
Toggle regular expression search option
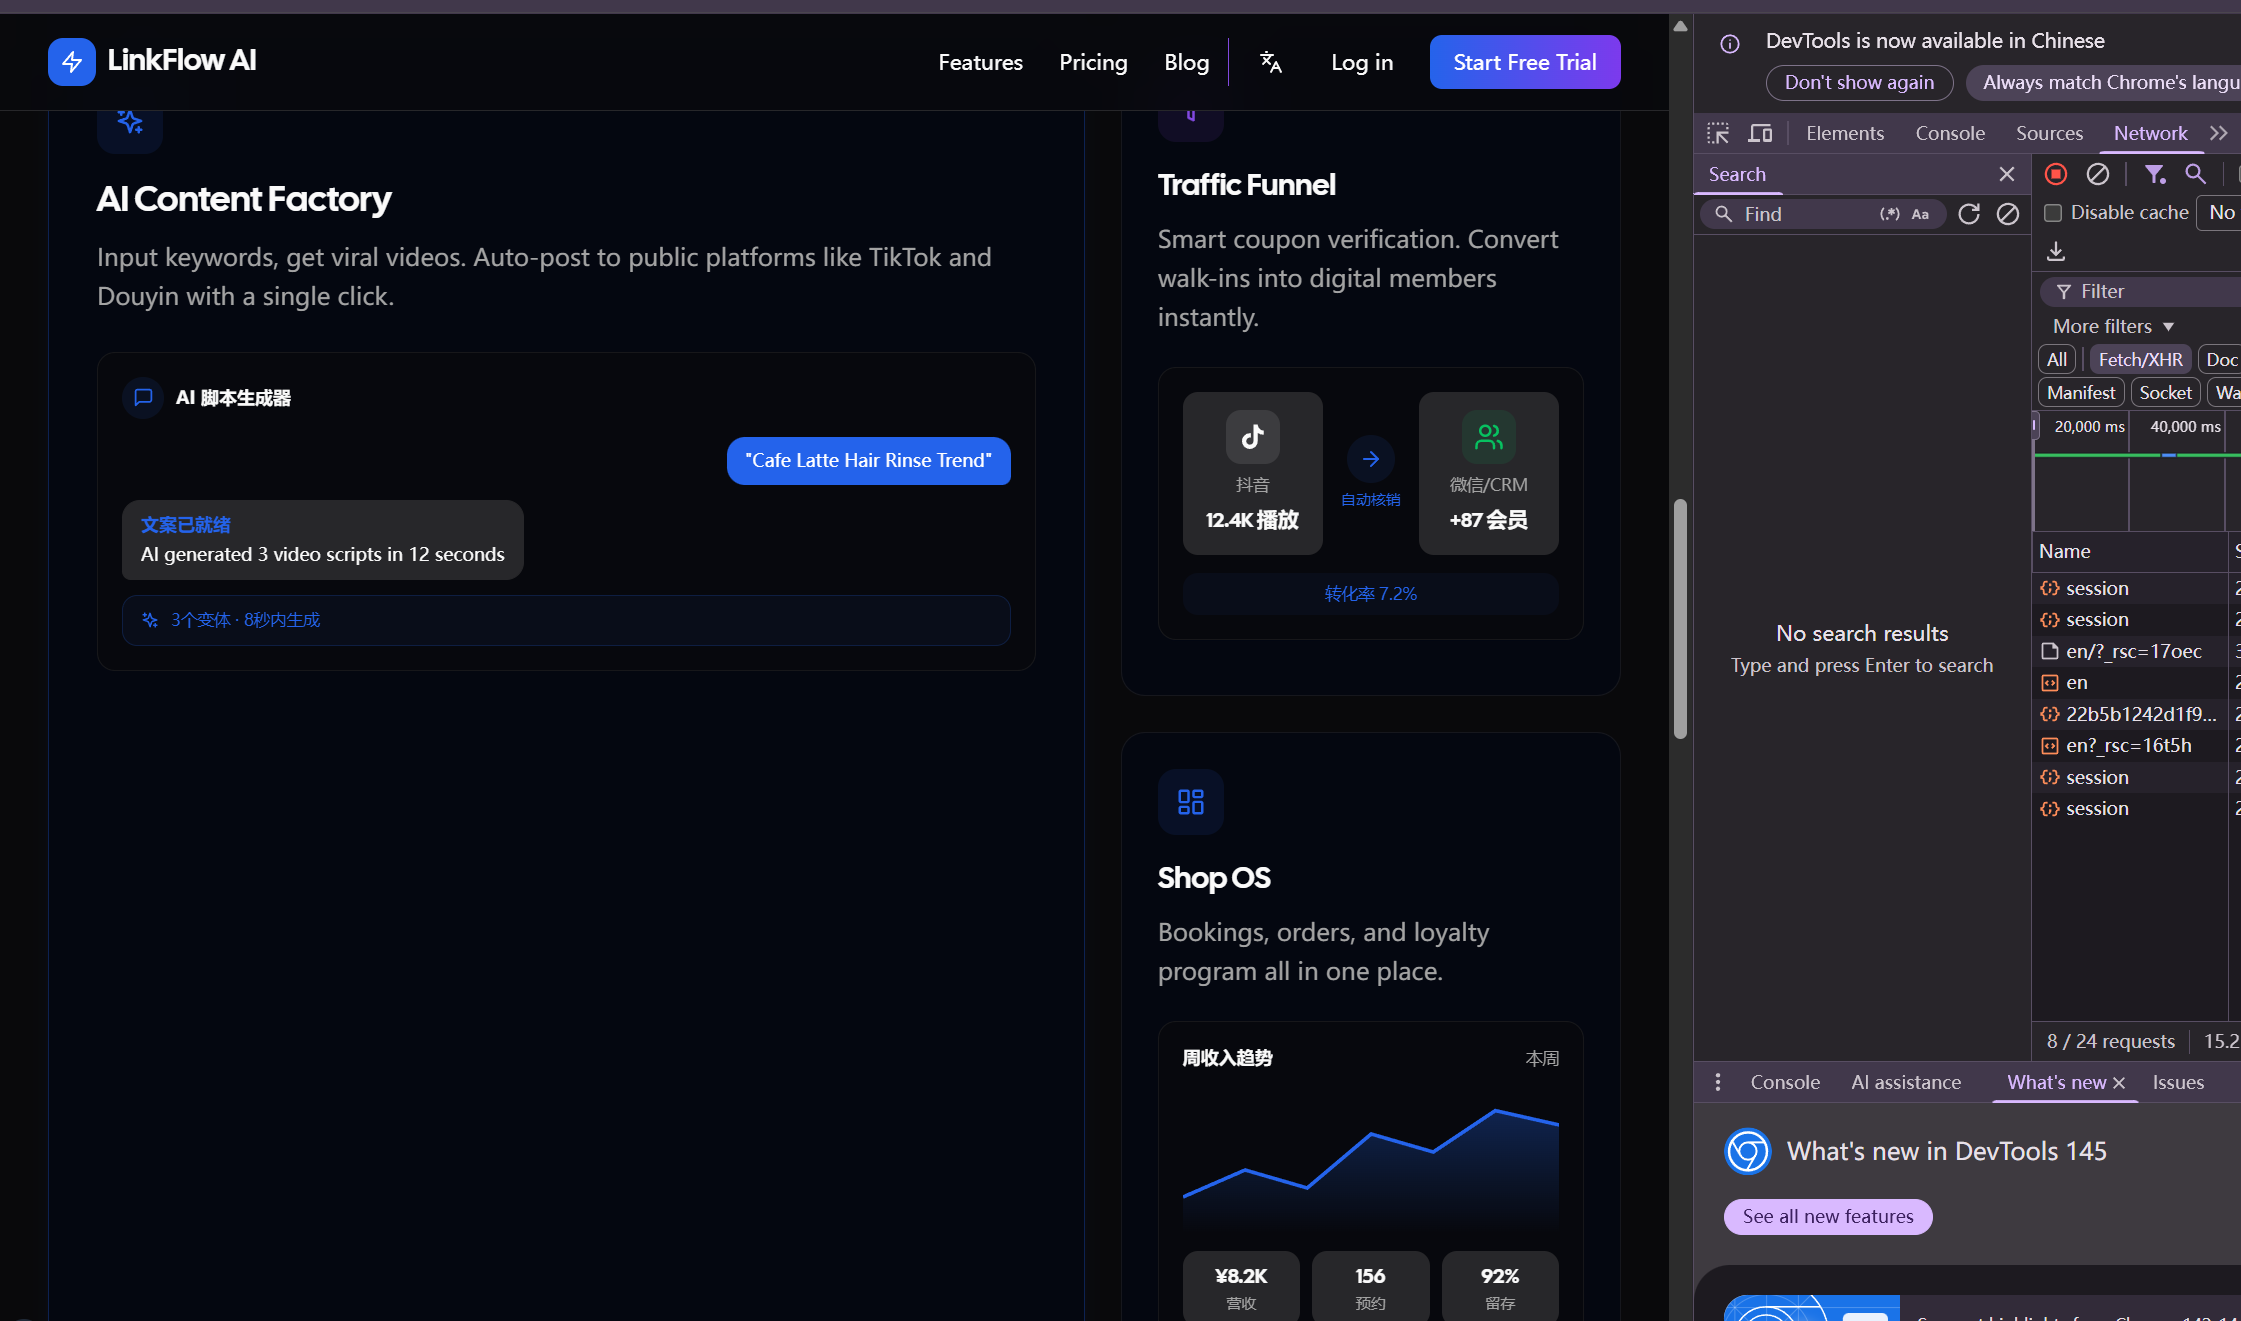point(1890,214)
